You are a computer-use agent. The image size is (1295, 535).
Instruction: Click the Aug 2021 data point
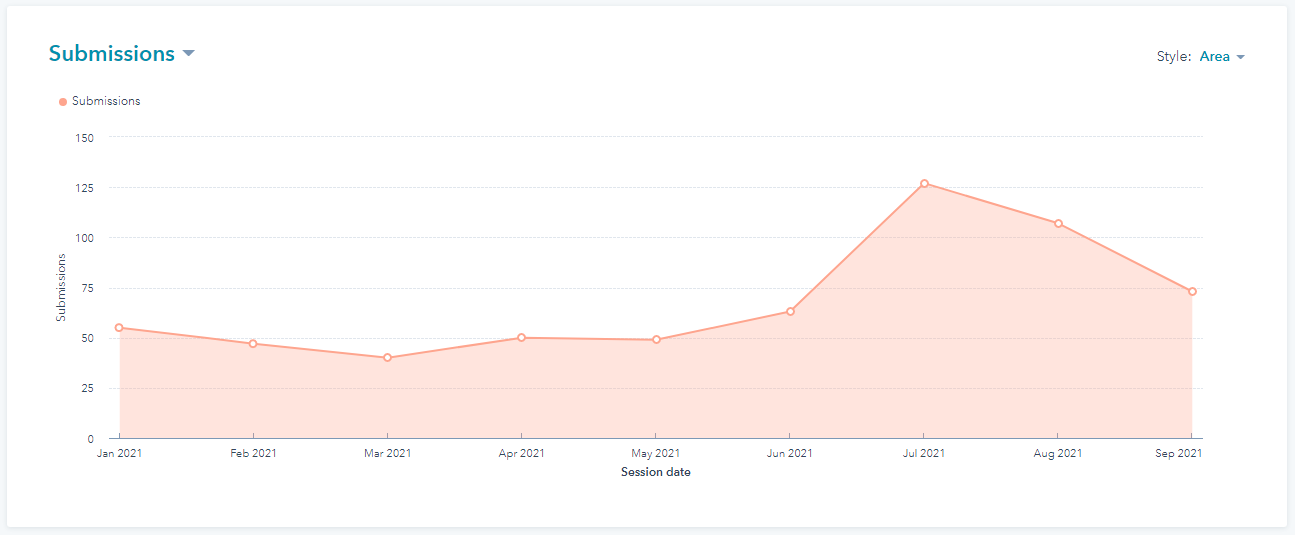(x=1058, y=223)
